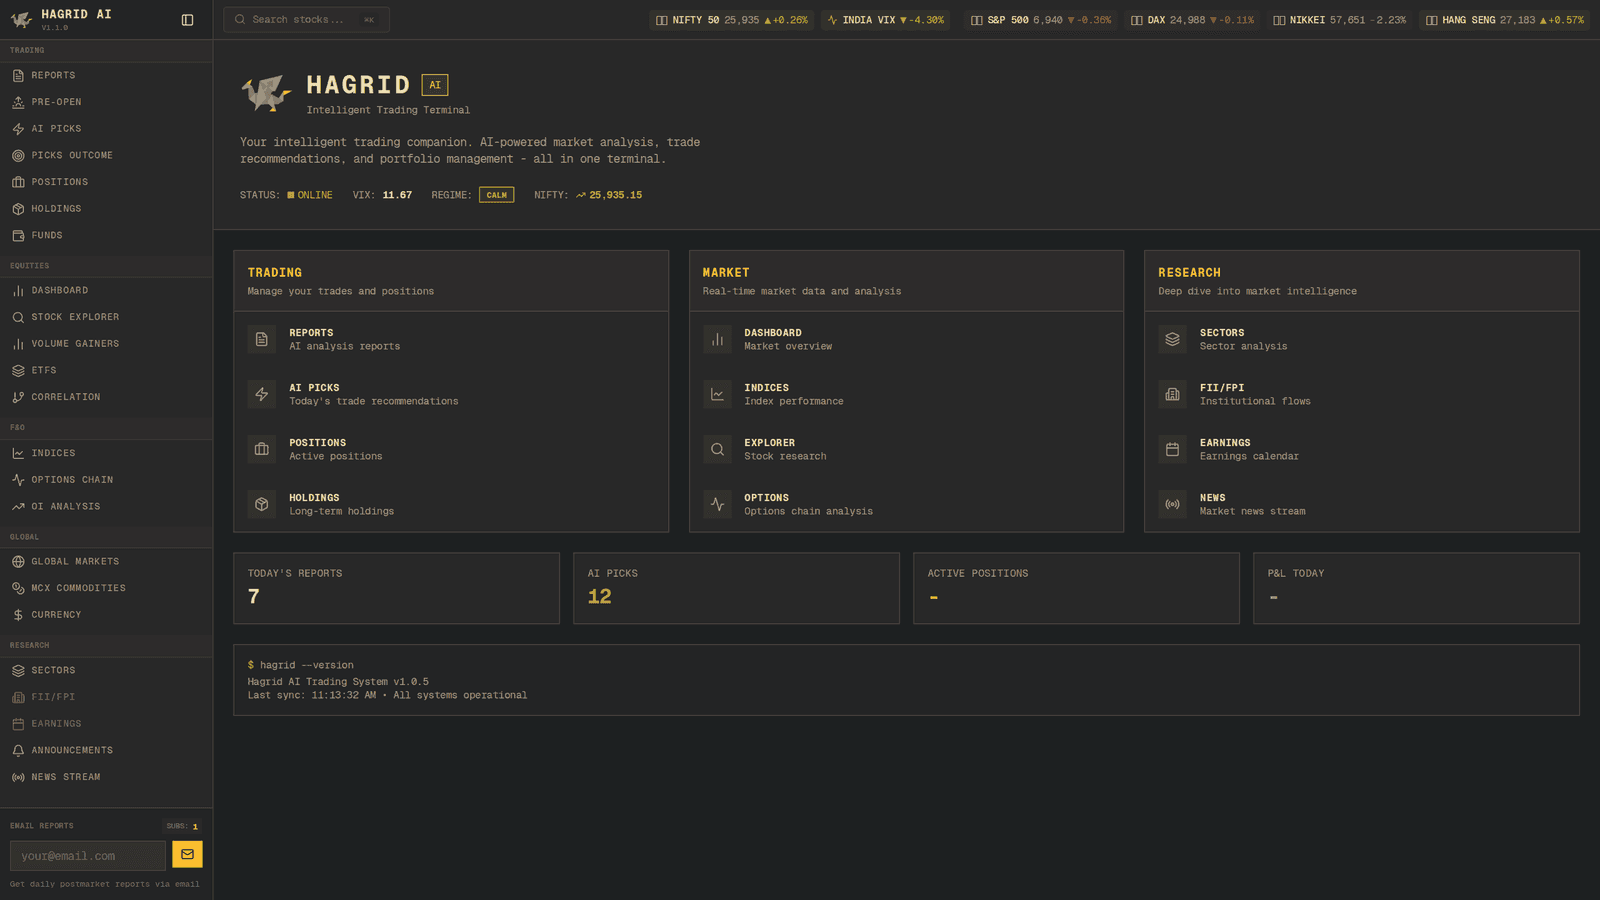Click the AI Picks stat card showing 12
The image size is (1600, 900).
click(736, 588)
